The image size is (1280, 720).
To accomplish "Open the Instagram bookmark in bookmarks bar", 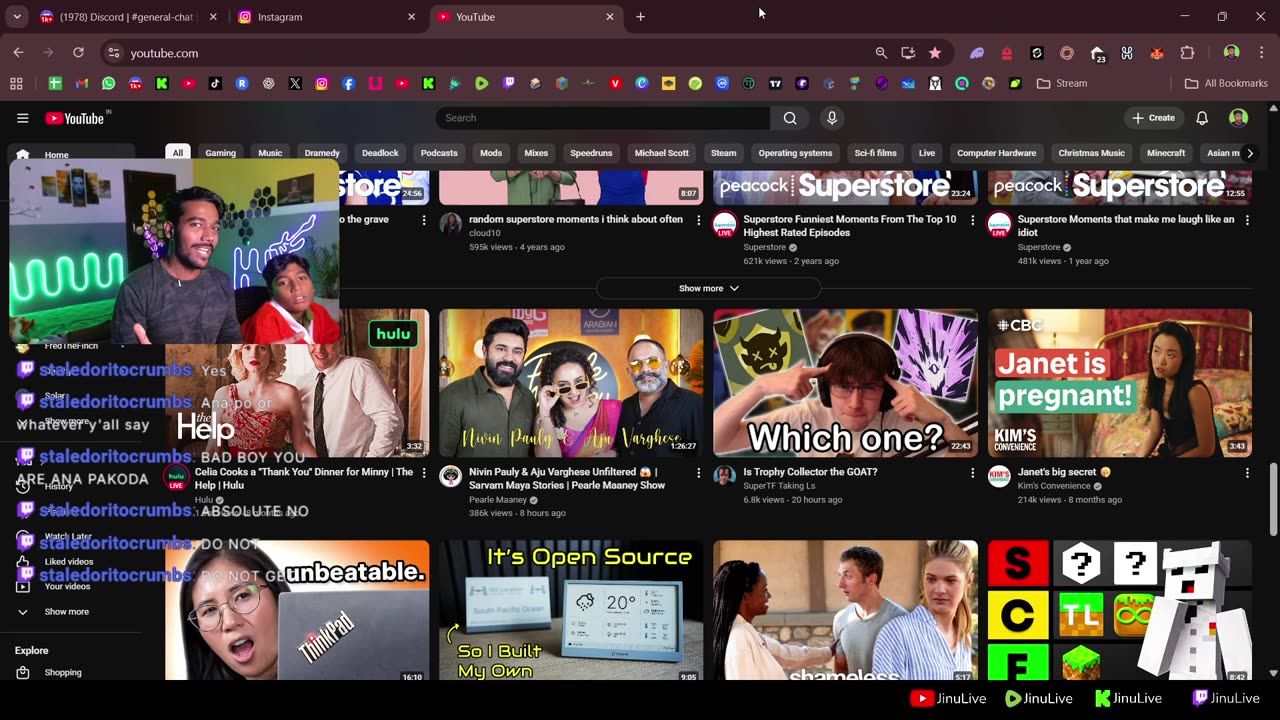I will pyautogui.click(x=322, y=84).
